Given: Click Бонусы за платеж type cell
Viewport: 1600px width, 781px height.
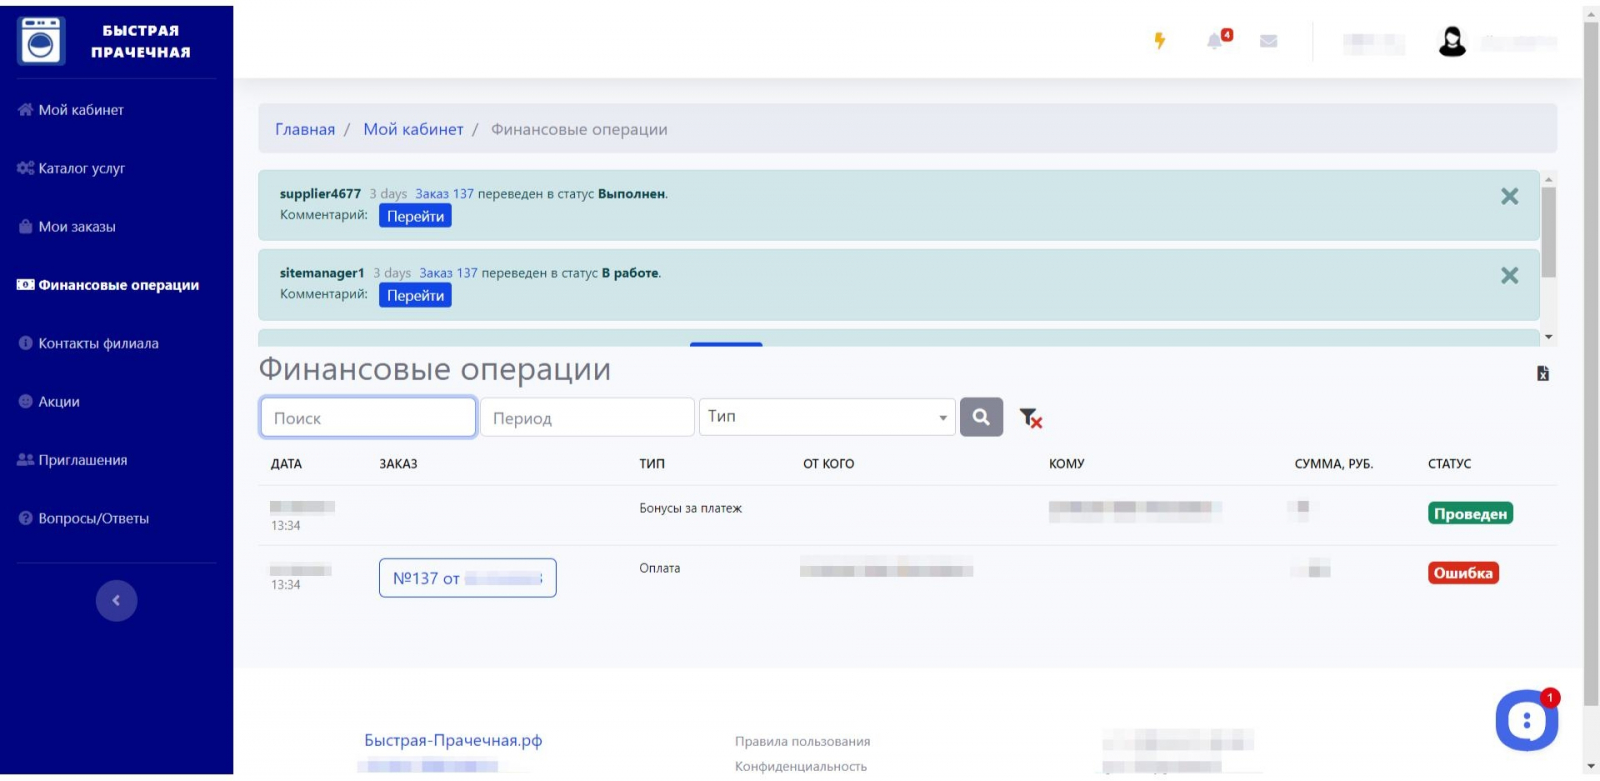Looking at the screenshot, I should 690,508.
